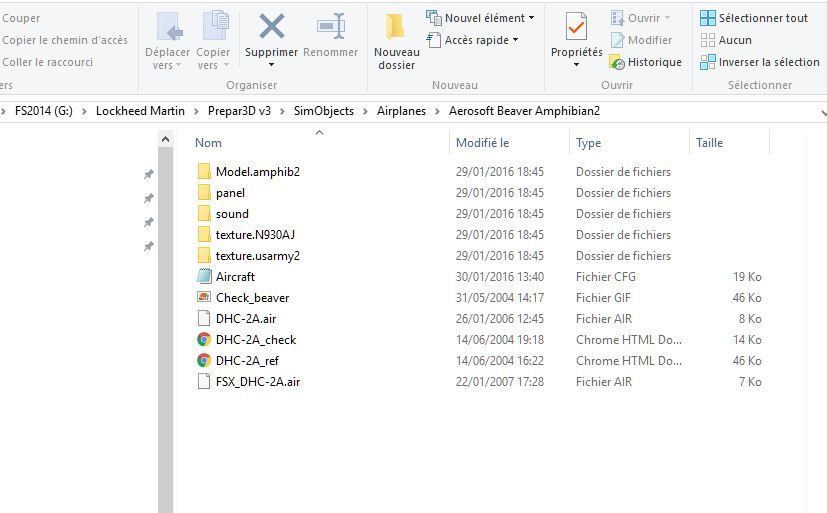
Task: Click the DHC-2A_check Chrome icon
Action: point(204,340)
